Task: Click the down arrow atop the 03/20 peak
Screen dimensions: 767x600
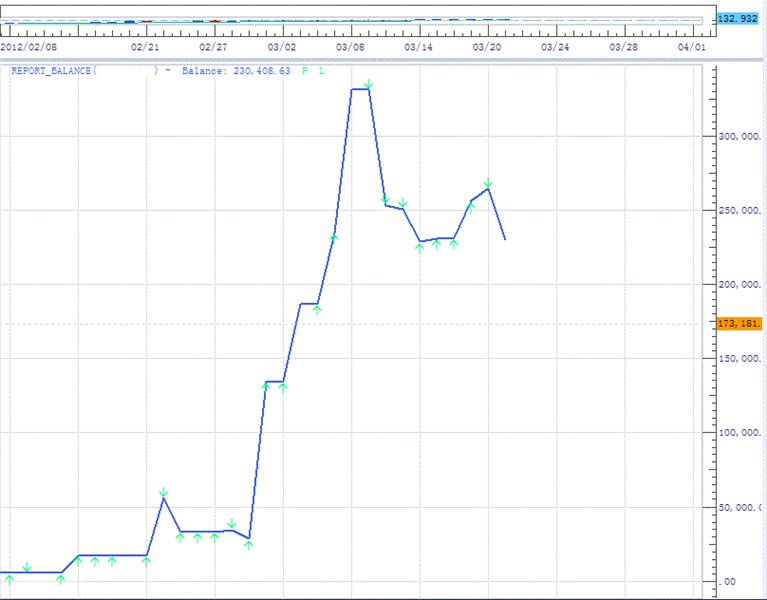Action: tap(487, 183)
